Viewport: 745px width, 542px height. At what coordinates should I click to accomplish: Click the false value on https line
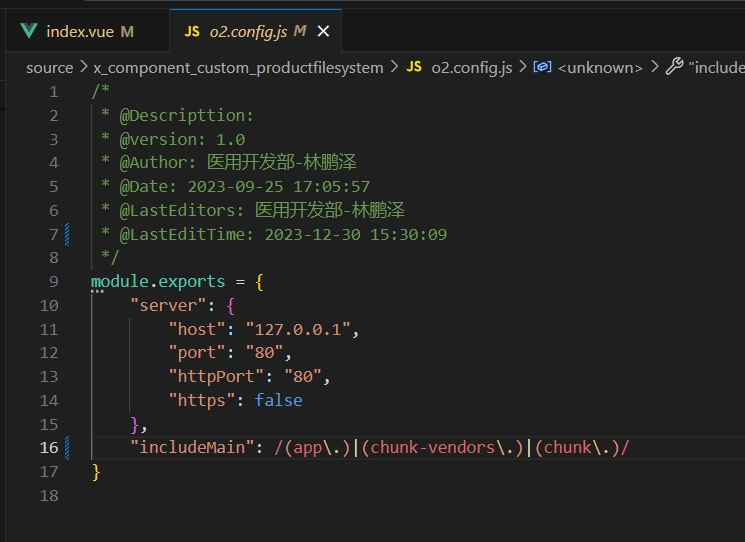(278, 400)
